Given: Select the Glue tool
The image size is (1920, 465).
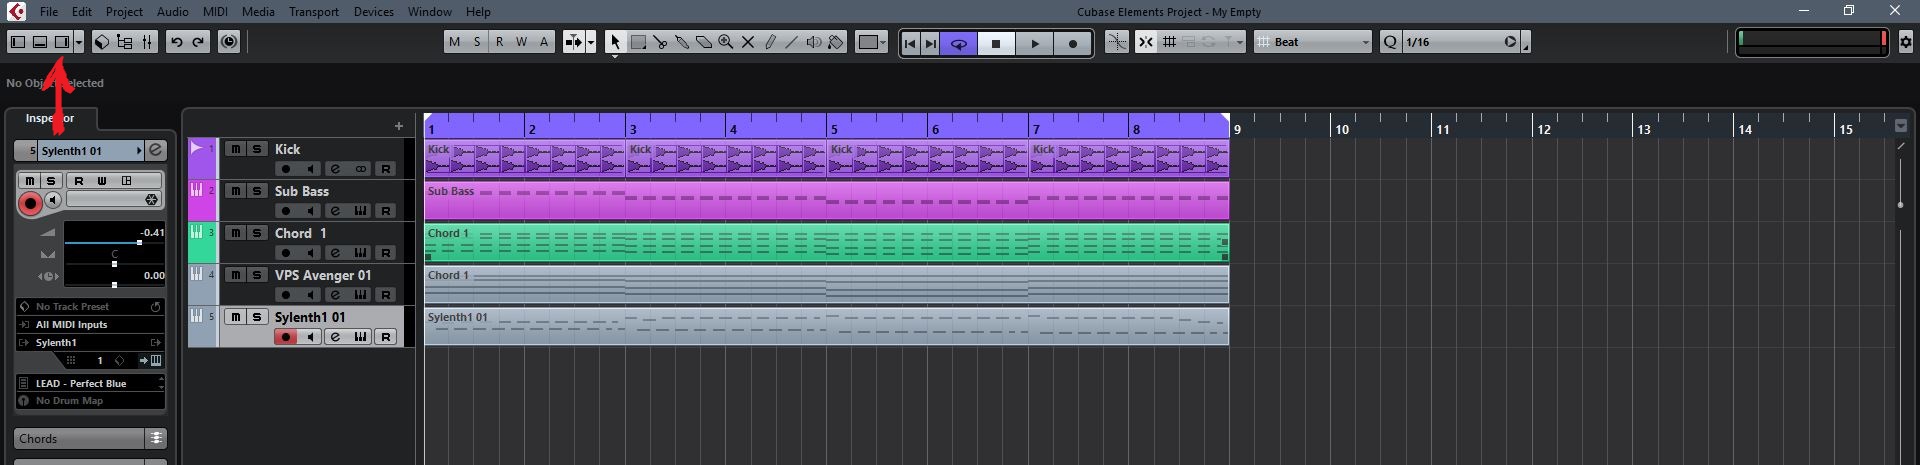Looking at the screenshot, I should [x=682, y=42].
